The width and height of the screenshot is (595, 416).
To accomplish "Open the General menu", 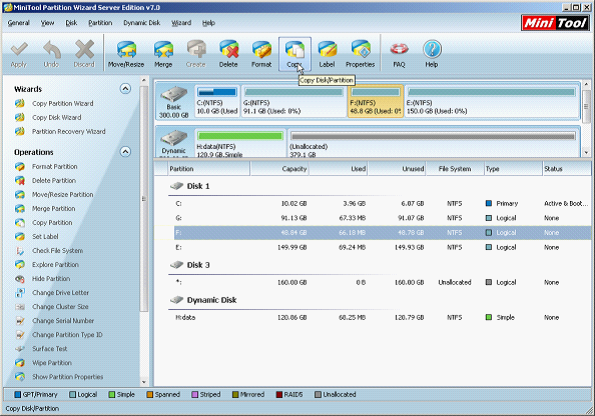I will pyautogui.click(x=19, y=23).
